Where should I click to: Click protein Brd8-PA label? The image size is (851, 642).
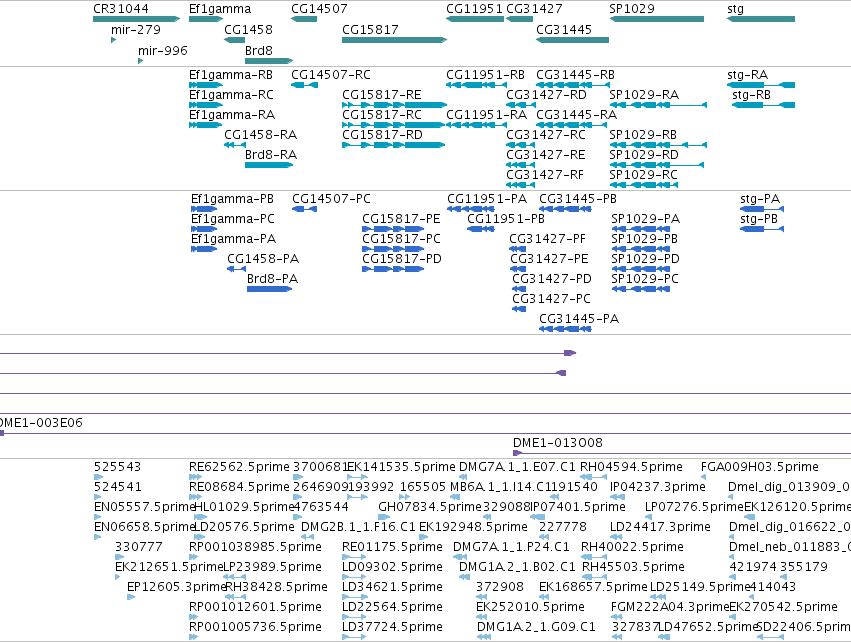[x=272, y=278]
